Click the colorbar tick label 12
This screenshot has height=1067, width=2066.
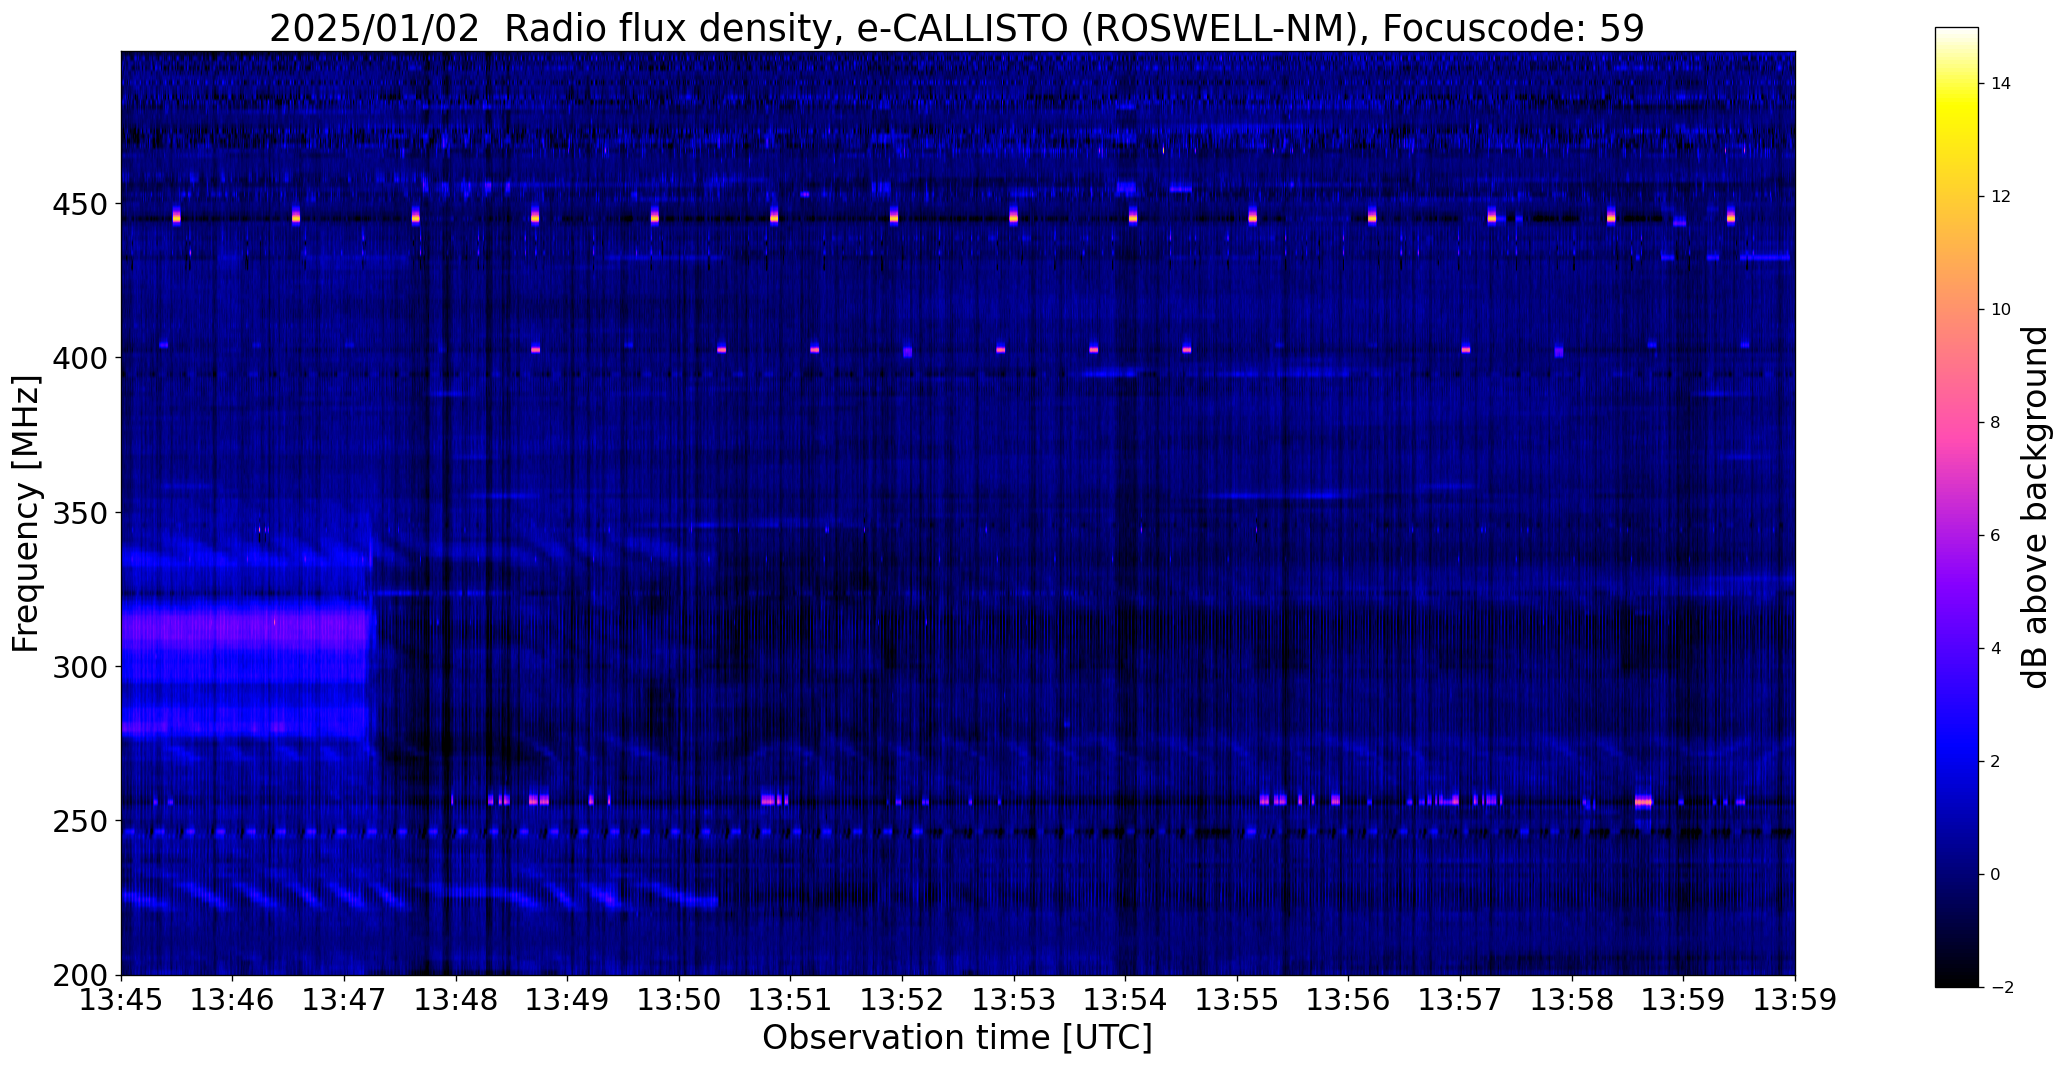coord(2000,197)
